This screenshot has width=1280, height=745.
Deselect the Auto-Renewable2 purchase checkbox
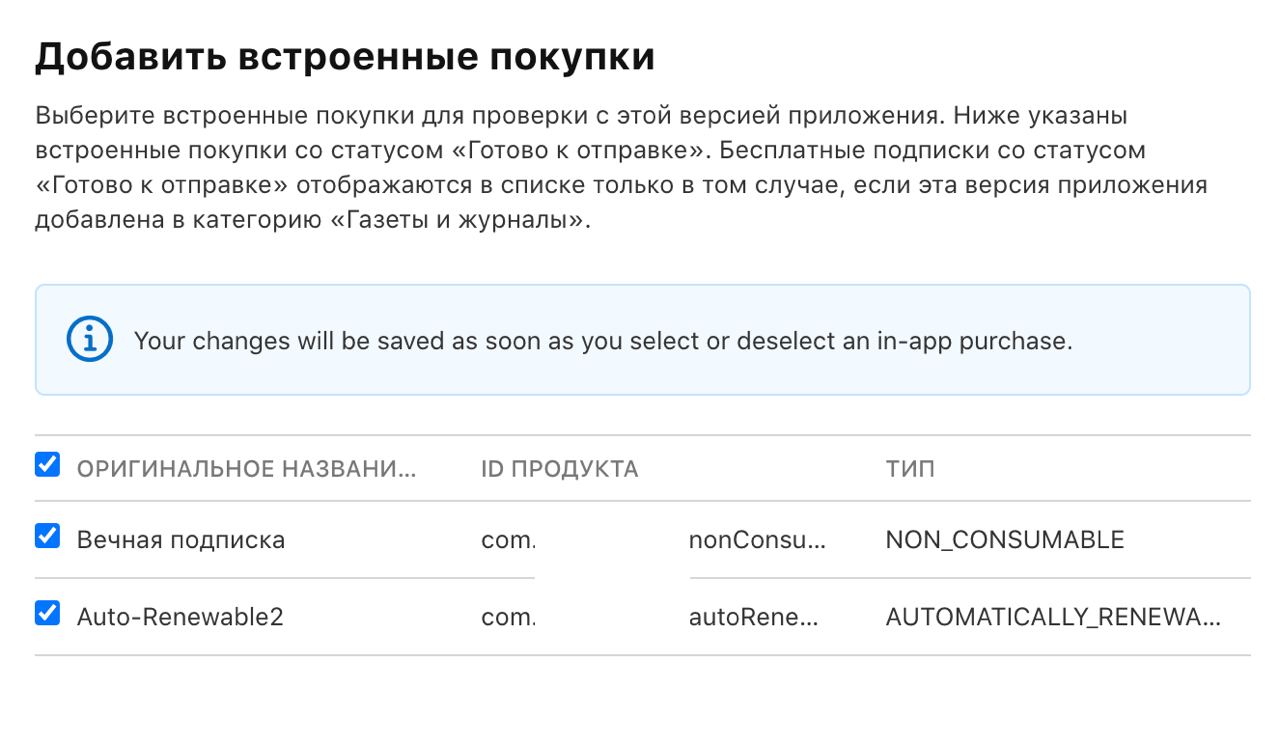(x=47, y=613)
